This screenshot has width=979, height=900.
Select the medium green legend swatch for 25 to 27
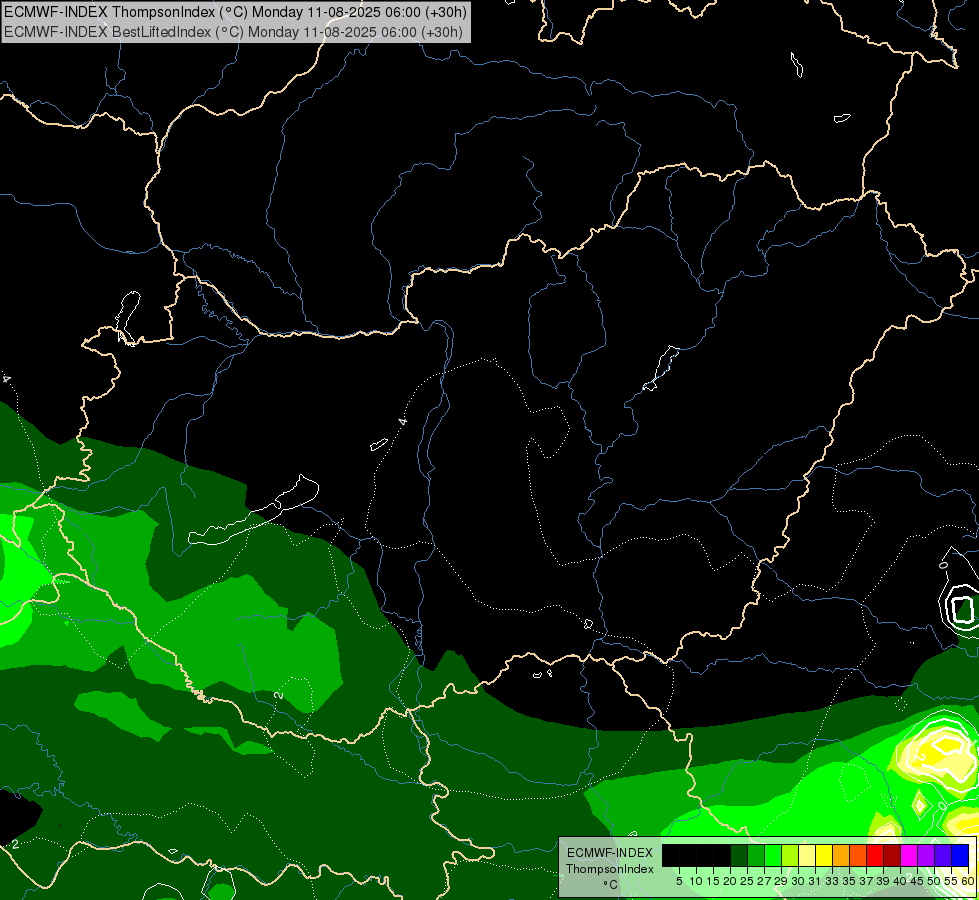pyautogui.click(x=756, y=855)
